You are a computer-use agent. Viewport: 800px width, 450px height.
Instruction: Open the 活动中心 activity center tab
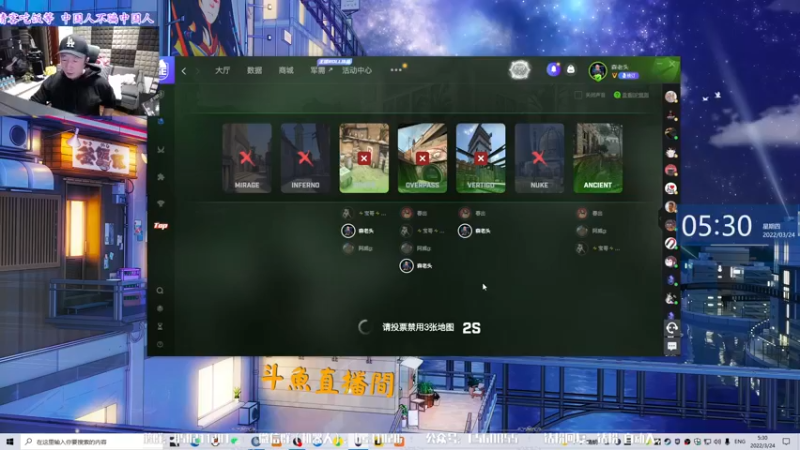pyautogui.click(x=357, y=70)
